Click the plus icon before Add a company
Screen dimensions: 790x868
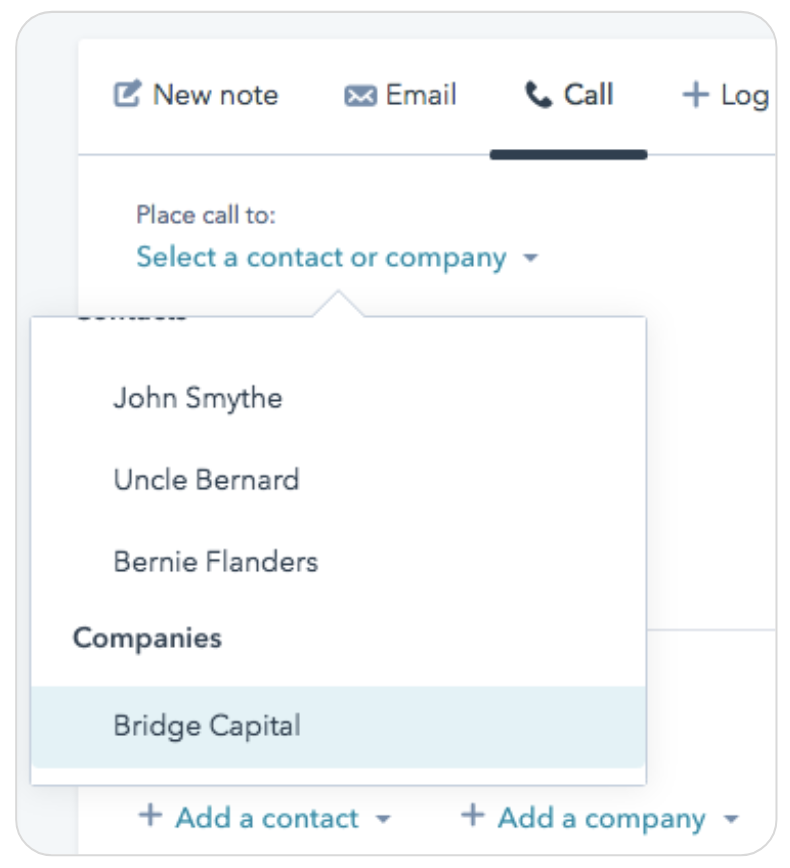click(473, 815)
